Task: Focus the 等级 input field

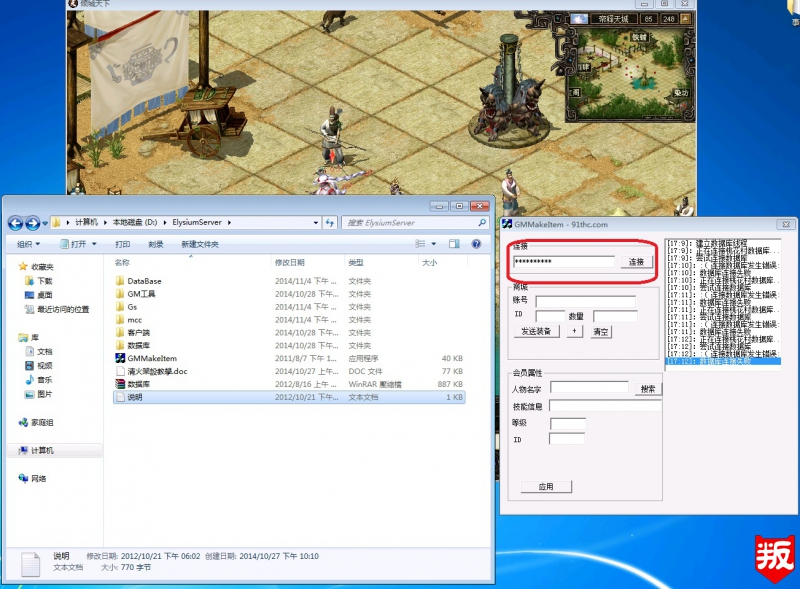Action: (x=567, y=423)
